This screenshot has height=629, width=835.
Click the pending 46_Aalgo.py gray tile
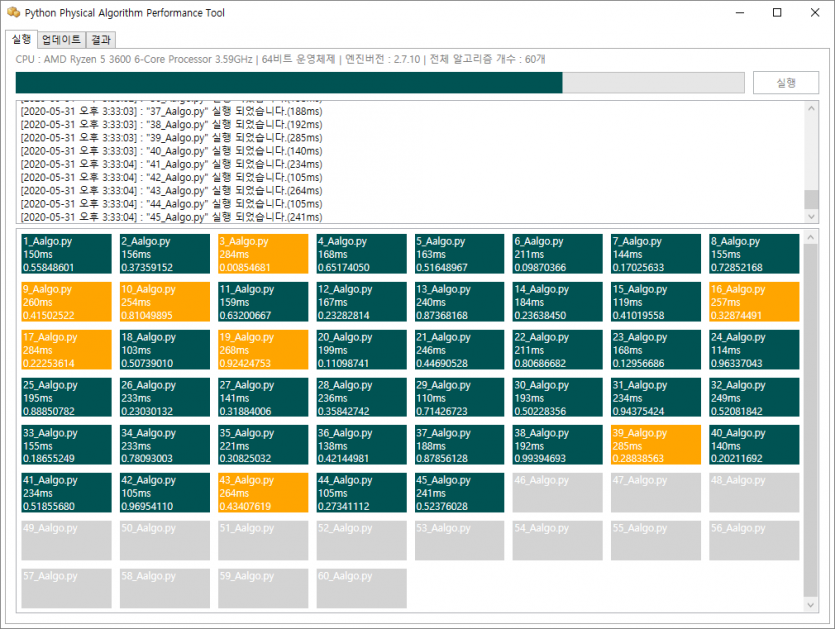[558, 493]
